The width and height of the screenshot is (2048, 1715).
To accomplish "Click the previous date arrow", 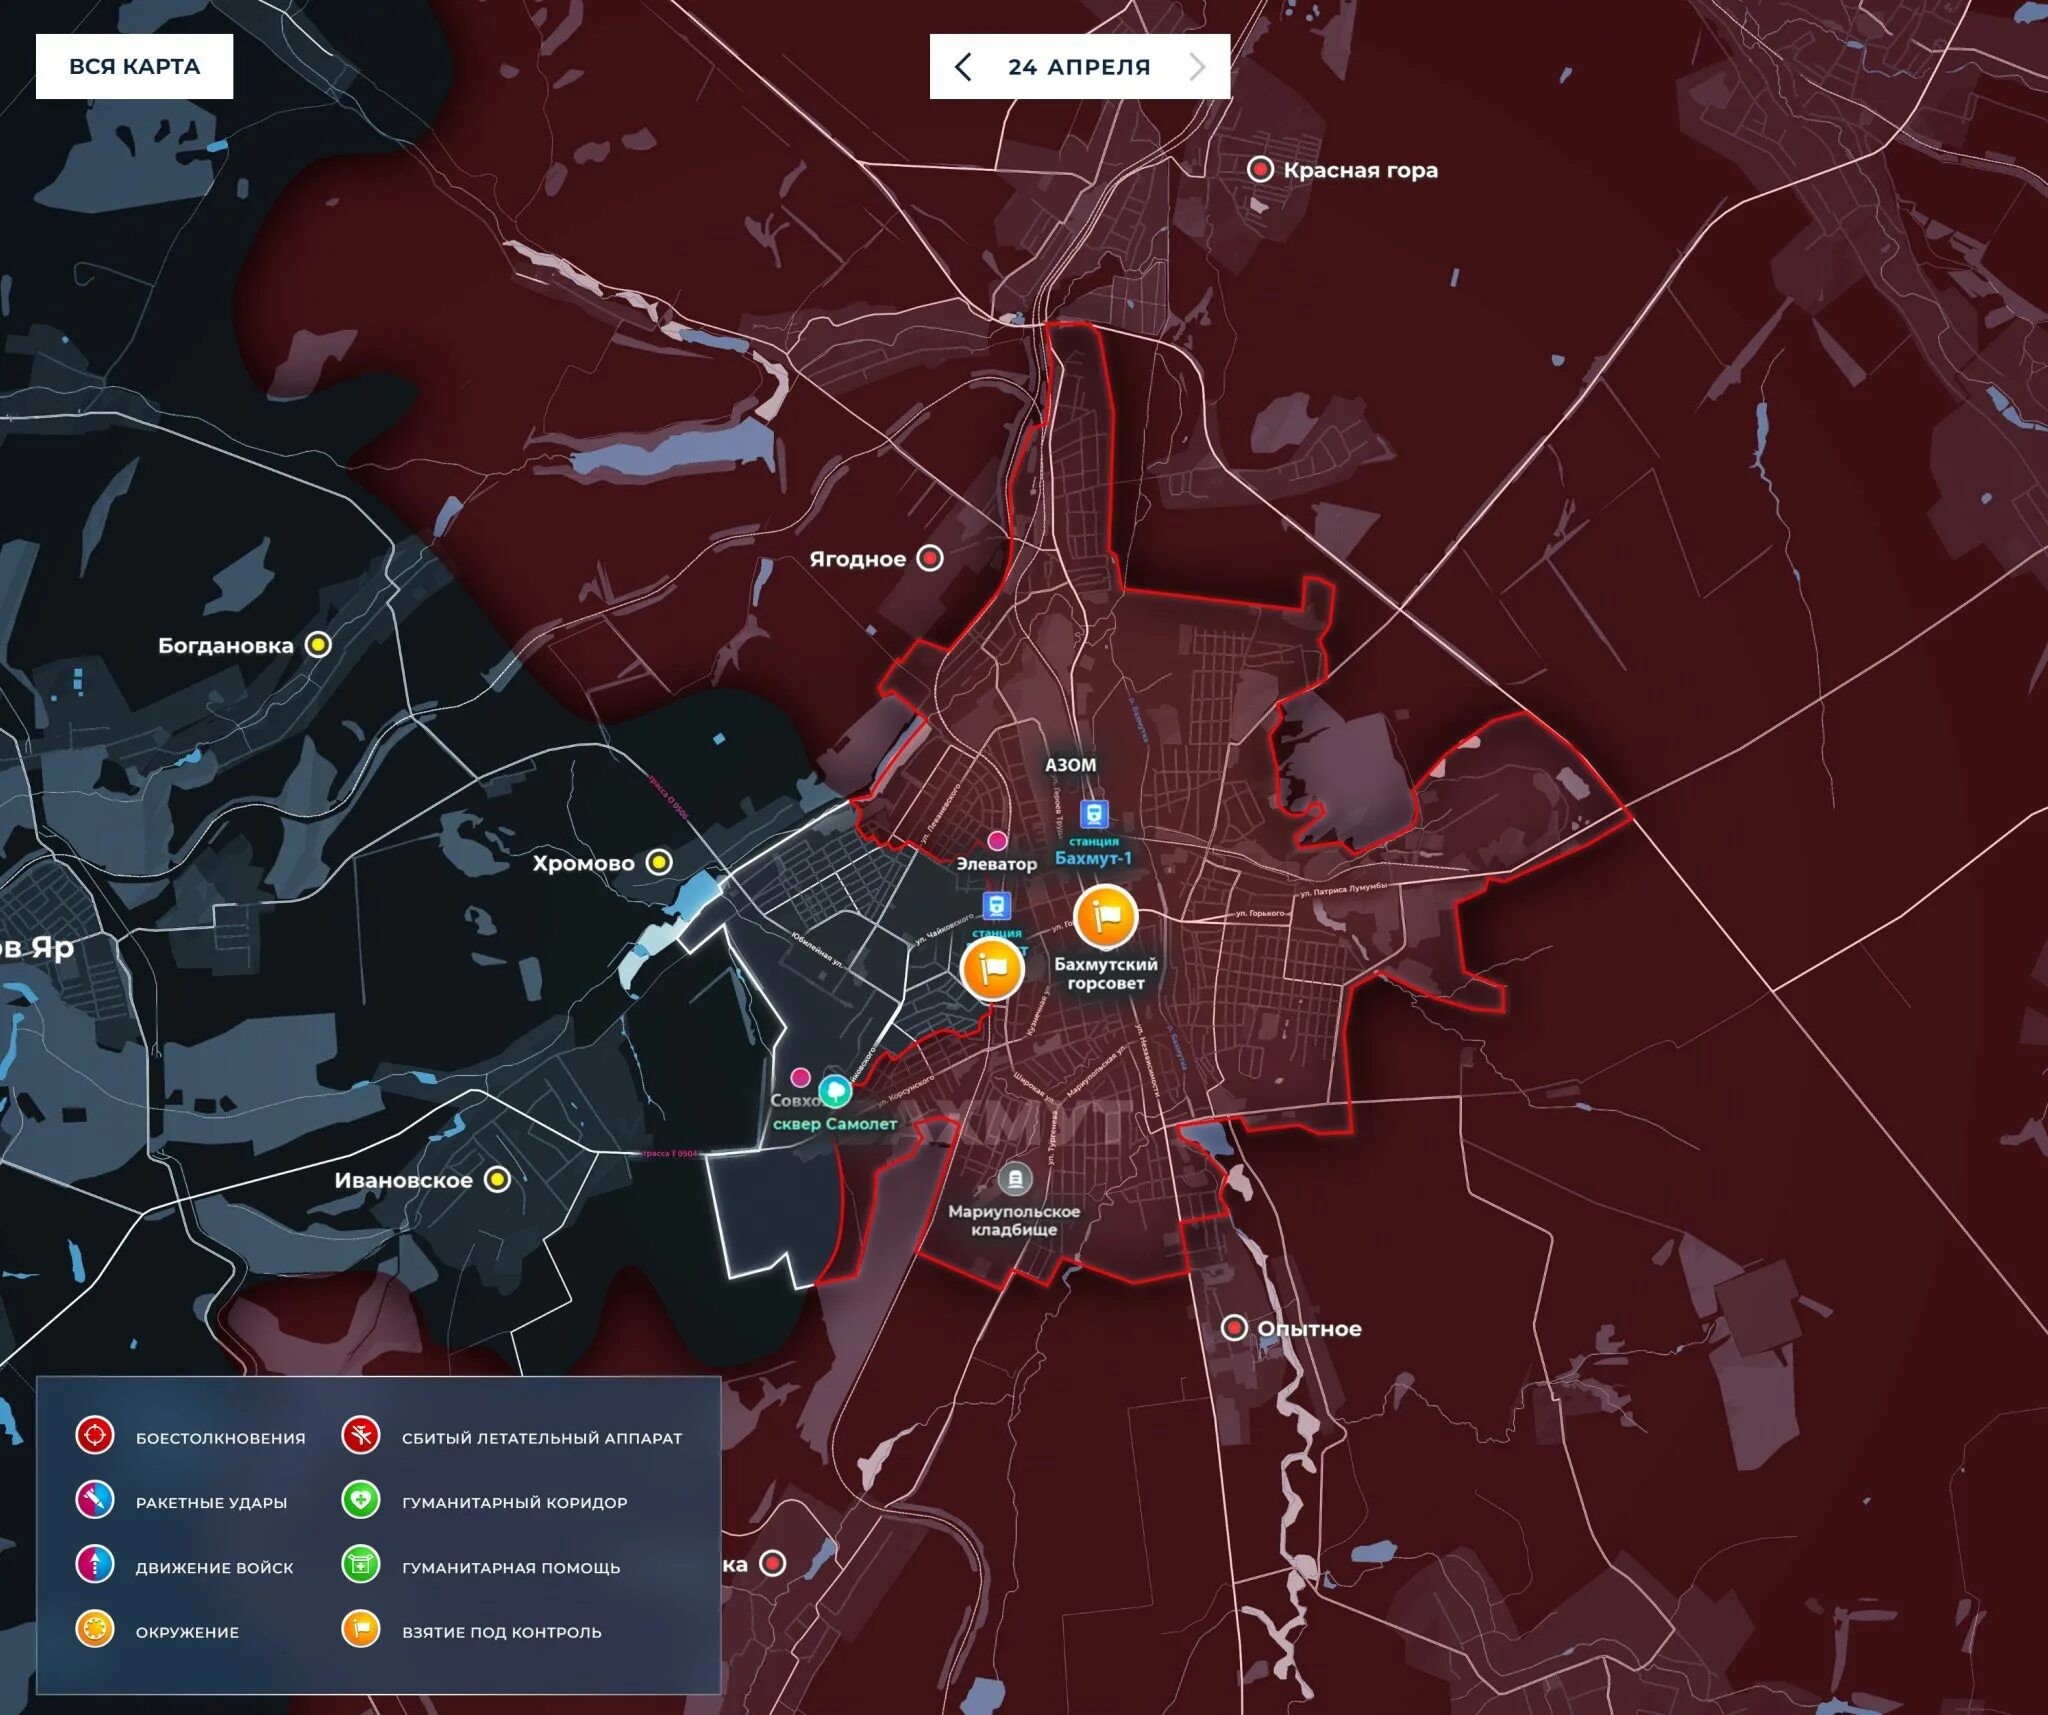I will 963,67.
